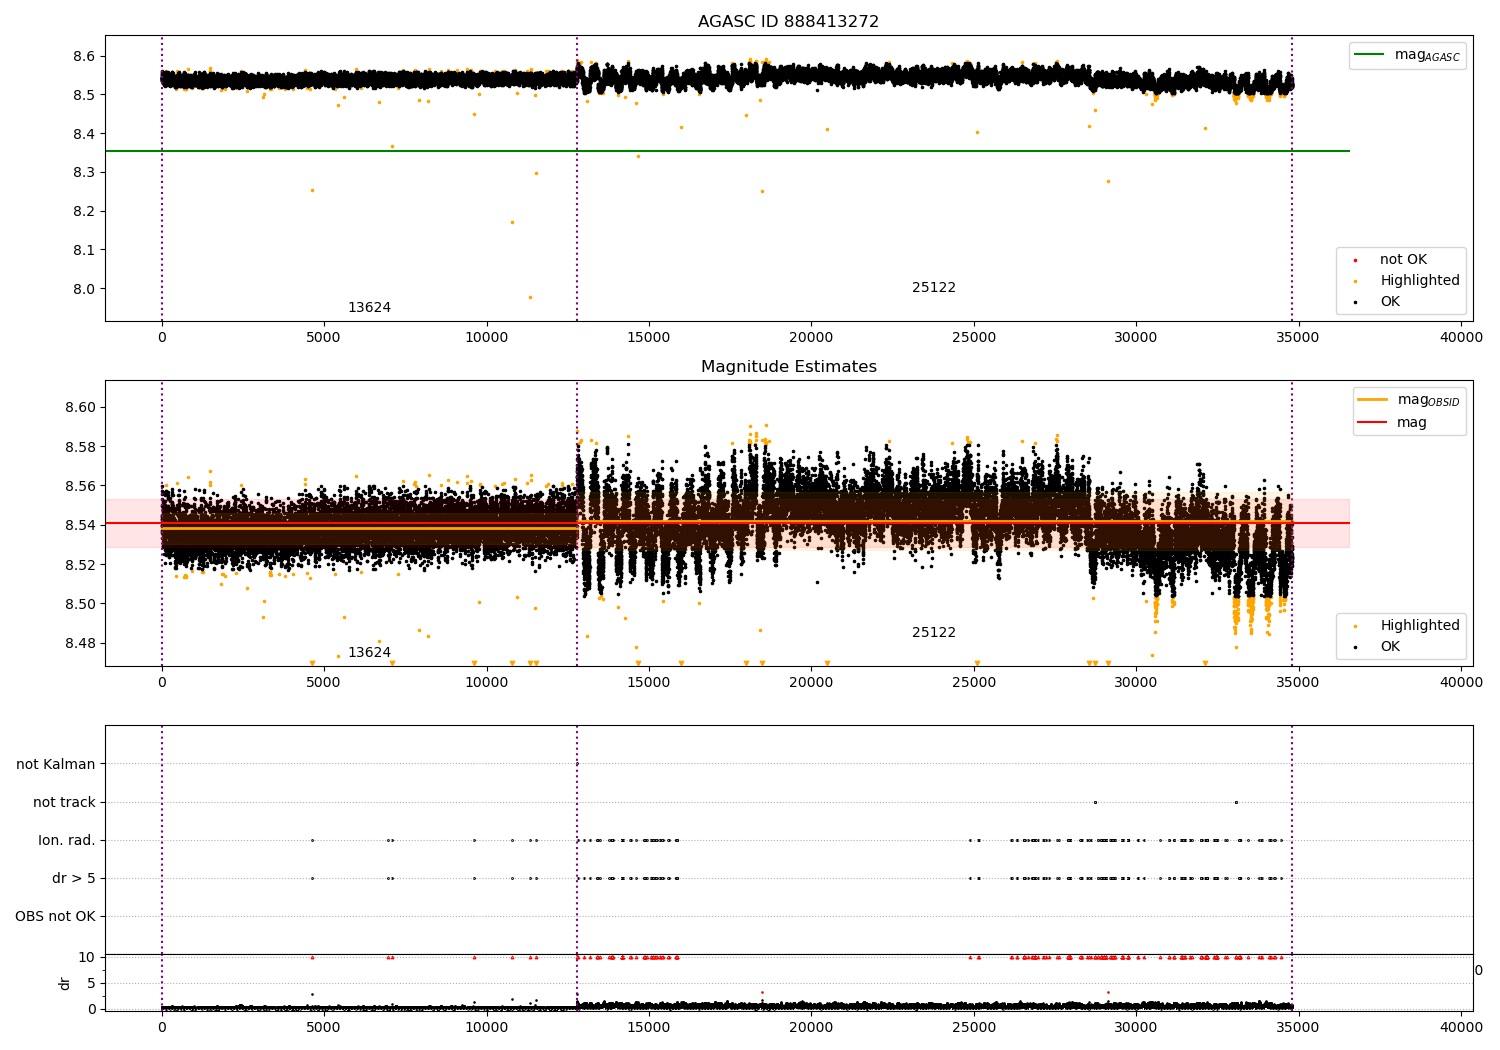Click "25122" in the Magnitude Estimates plot

tap(934, 633)
